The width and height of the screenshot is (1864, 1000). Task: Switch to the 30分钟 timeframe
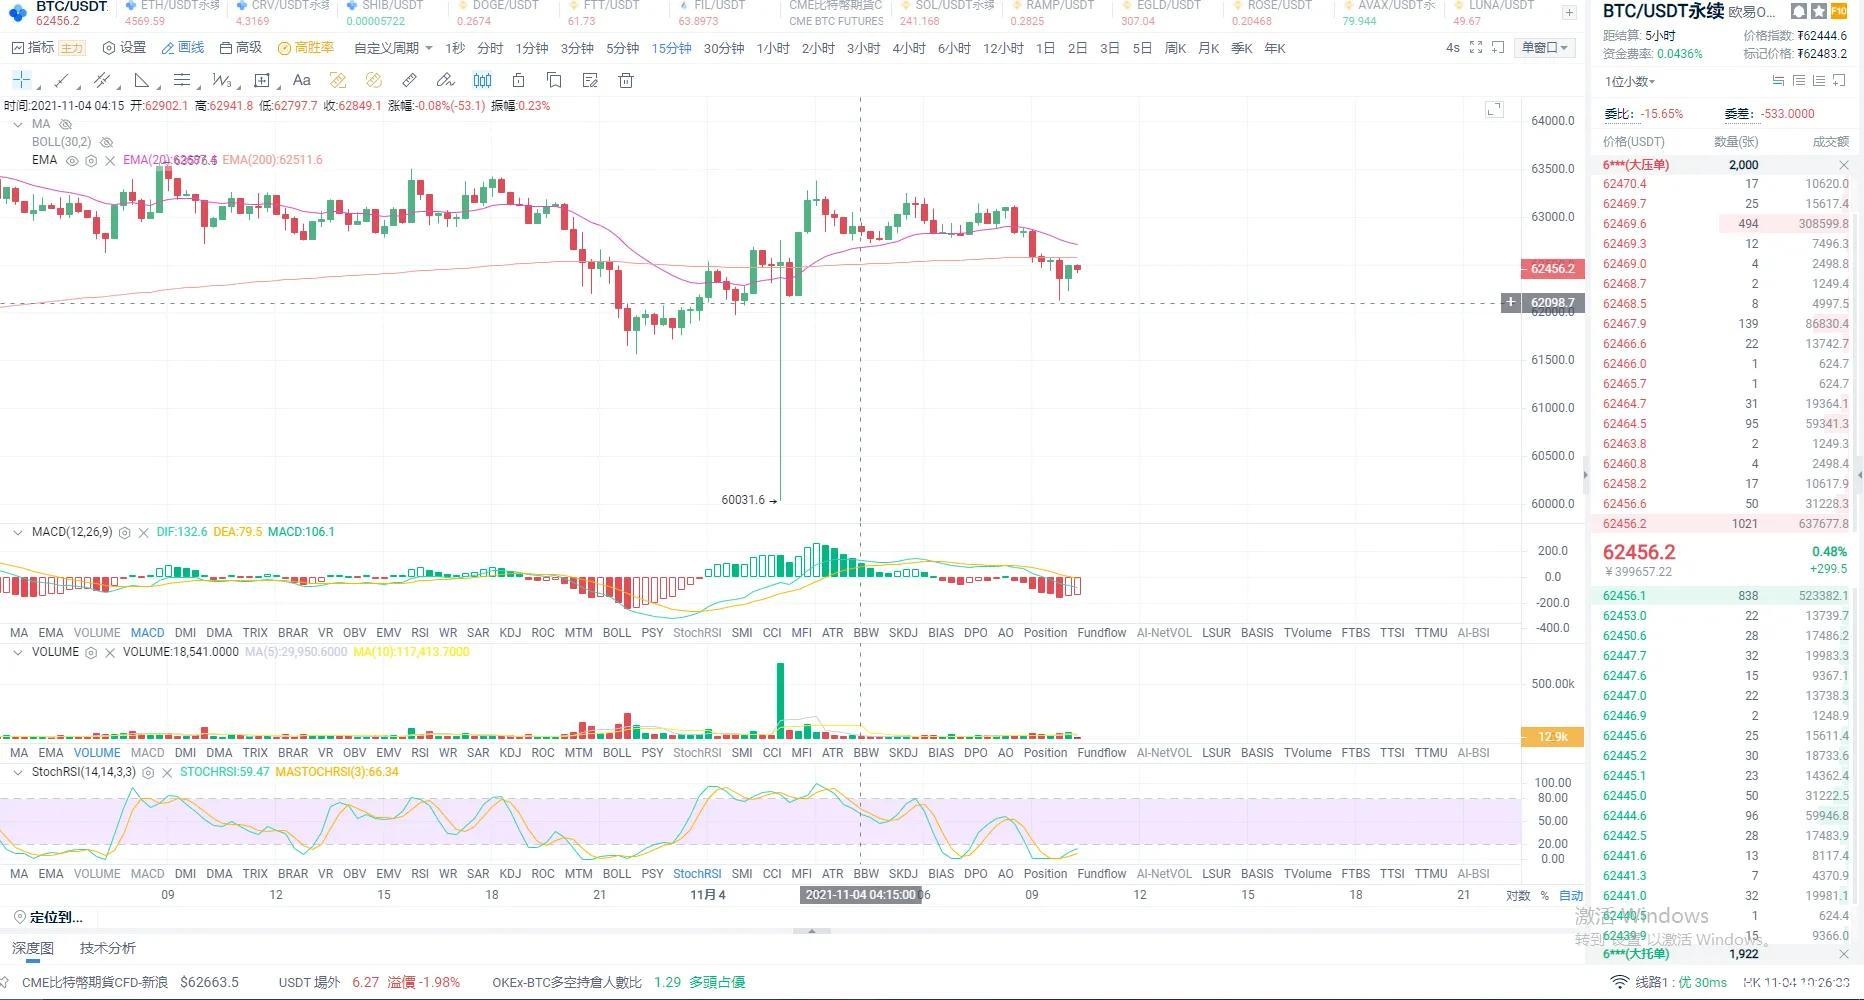click(x=723, y=48)
